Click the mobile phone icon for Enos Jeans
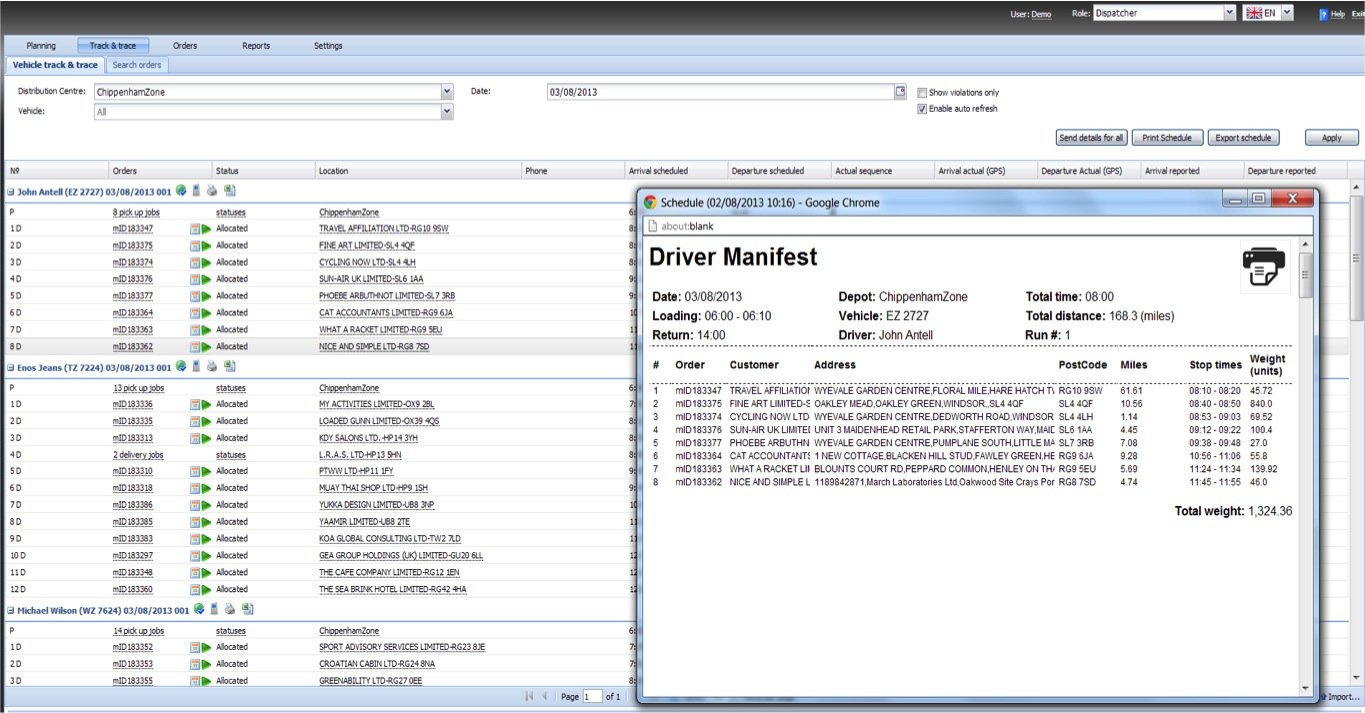Screen dimensions: 1365x713 tap(196, 367)
